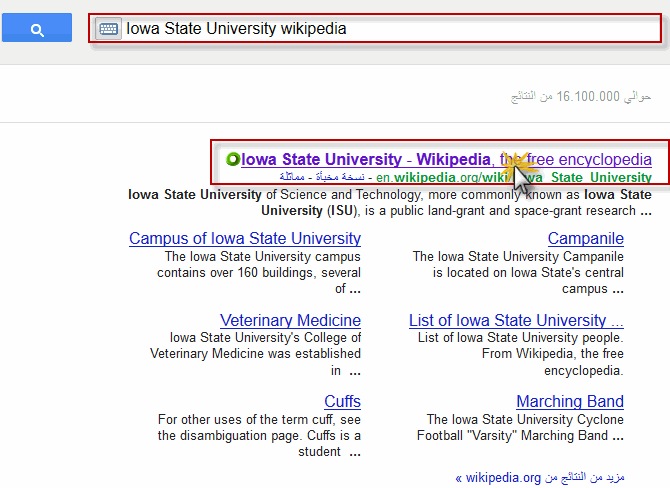Open the Marching Band sitelink
Image resolution: width=670 pixels, height=488 pixels.
coord(570,401)
